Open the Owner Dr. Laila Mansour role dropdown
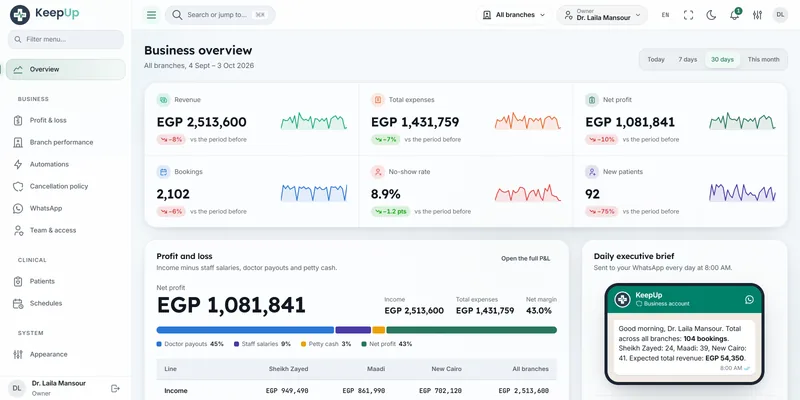The height and width of the screenshot is (400, 800). pyautogui.click(x=602, y=15)
